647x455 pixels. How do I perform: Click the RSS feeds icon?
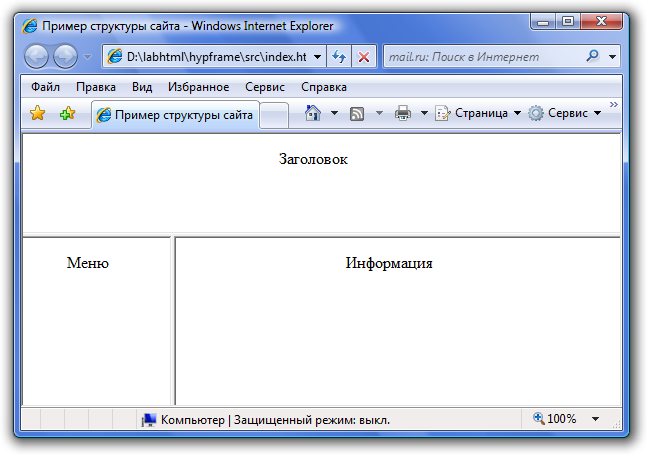357,113
